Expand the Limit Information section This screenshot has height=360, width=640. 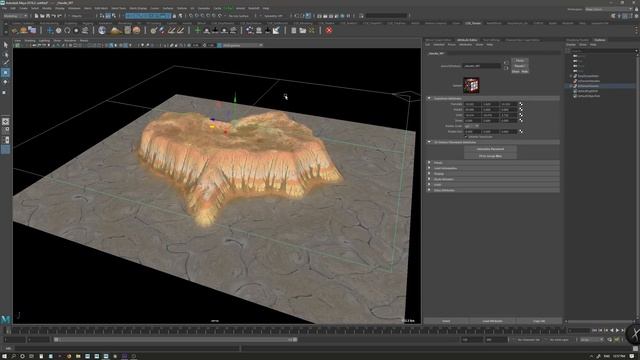pos(429,168)
